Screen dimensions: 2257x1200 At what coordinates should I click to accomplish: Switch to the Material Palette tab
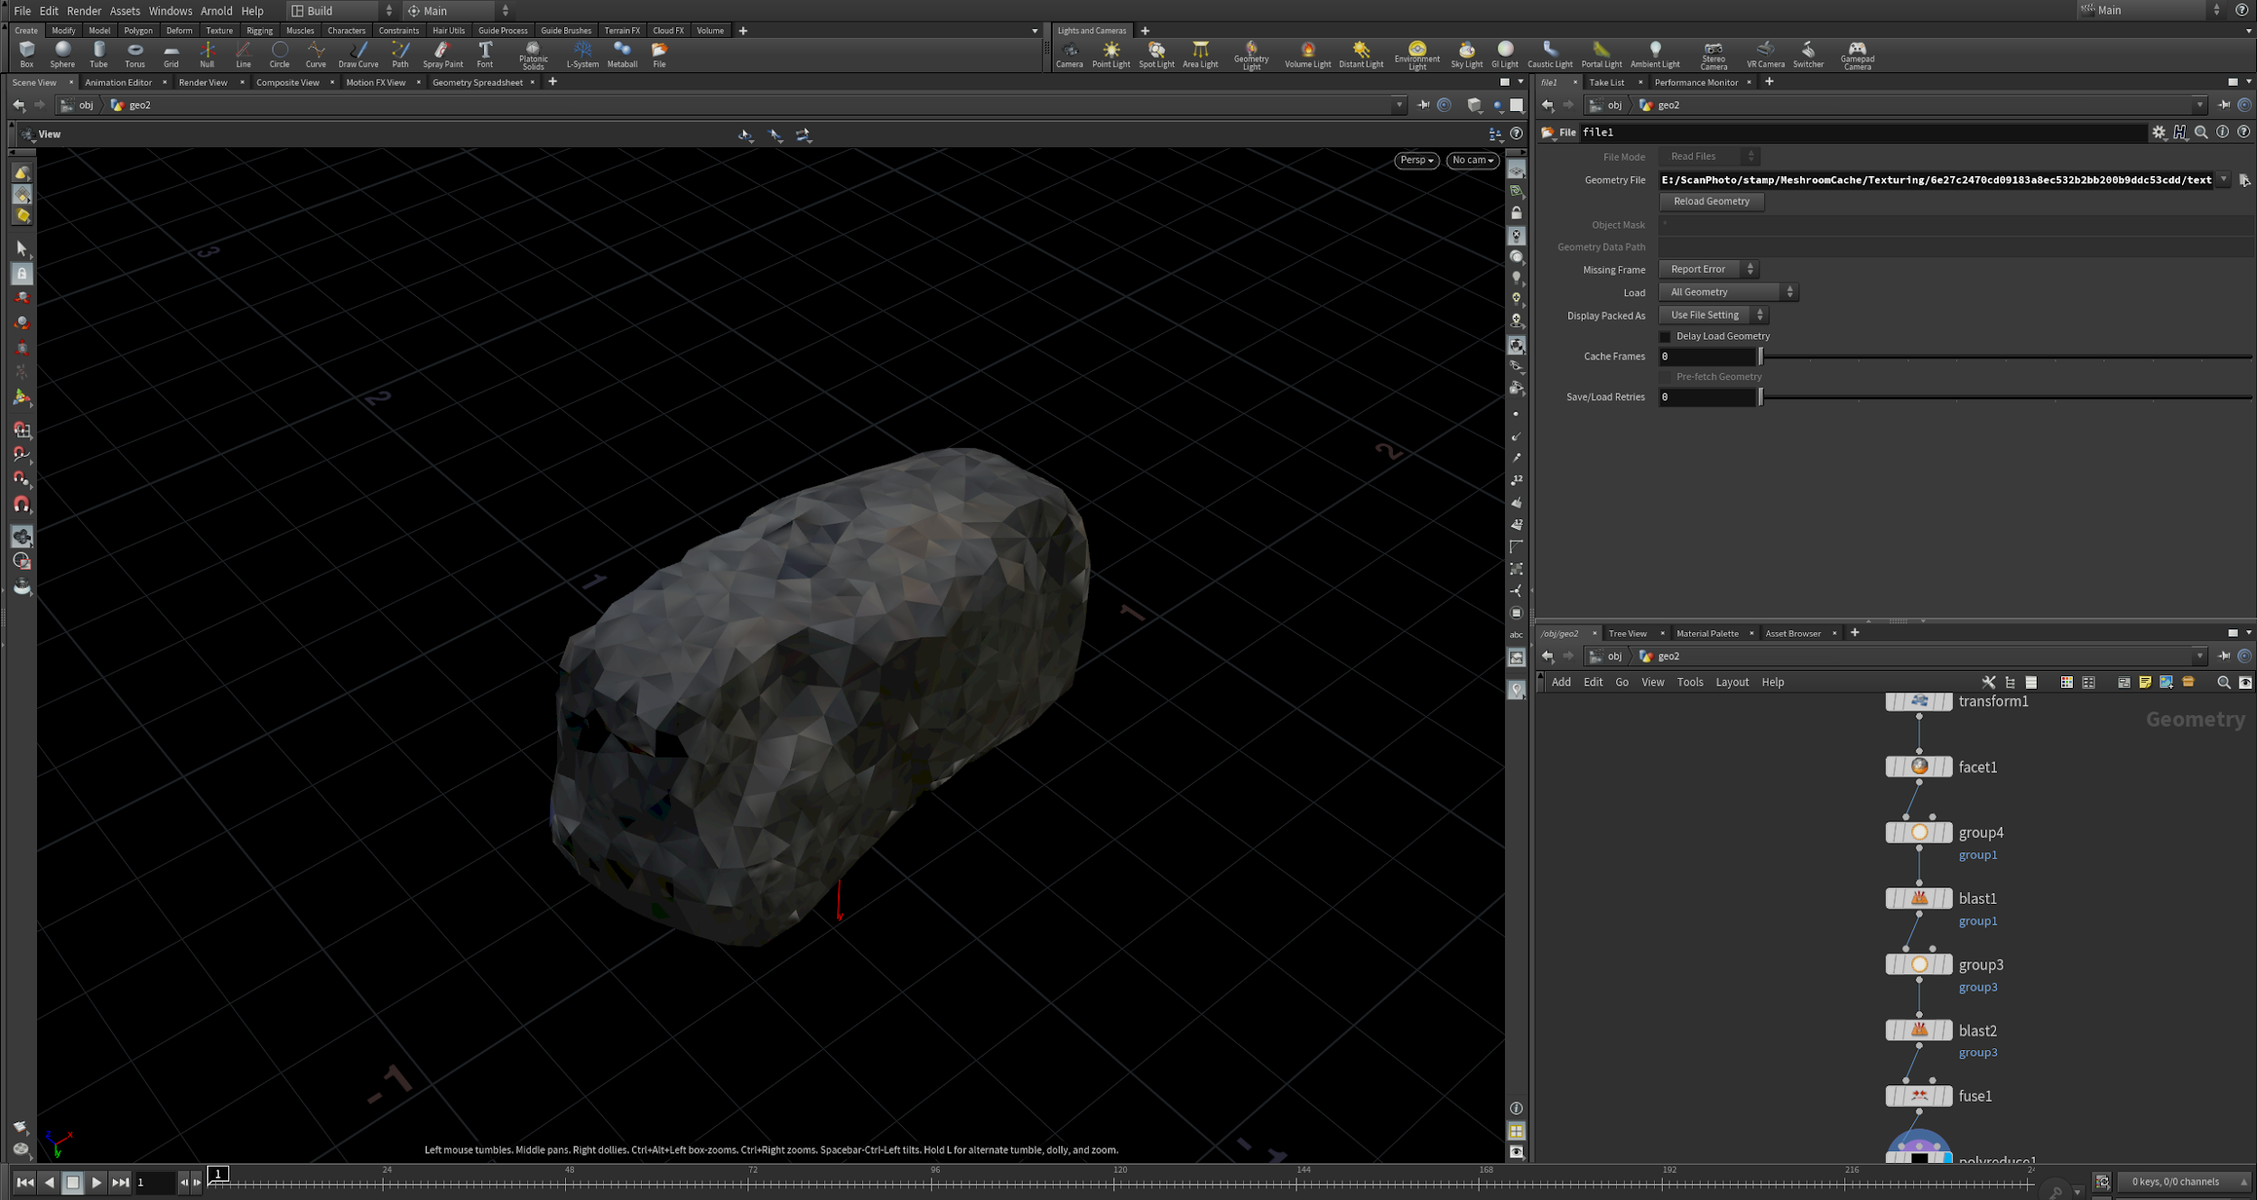pyautogui.click(x=1707, y=633)
